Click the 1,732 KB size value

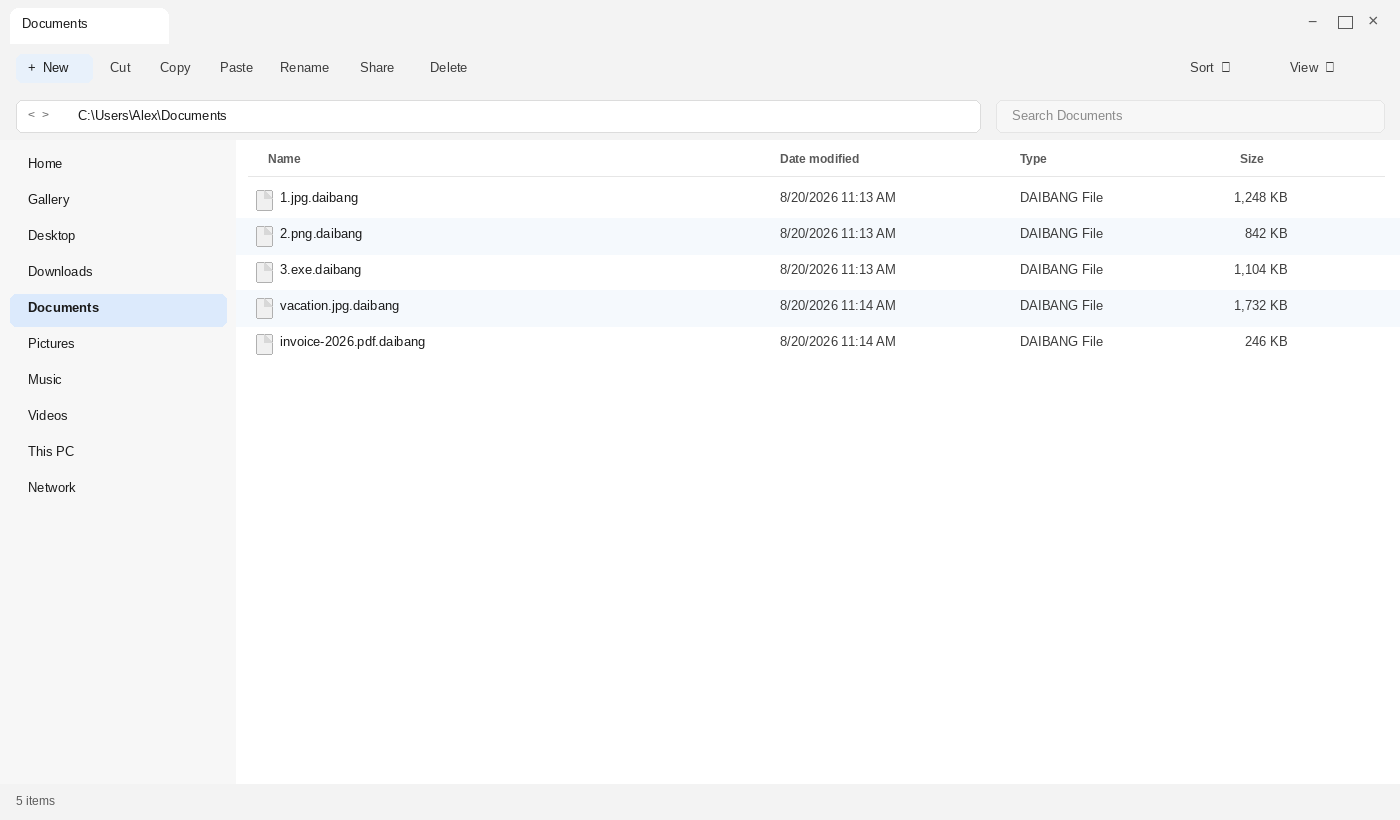pyautogui.click(x=1260, y=306)
